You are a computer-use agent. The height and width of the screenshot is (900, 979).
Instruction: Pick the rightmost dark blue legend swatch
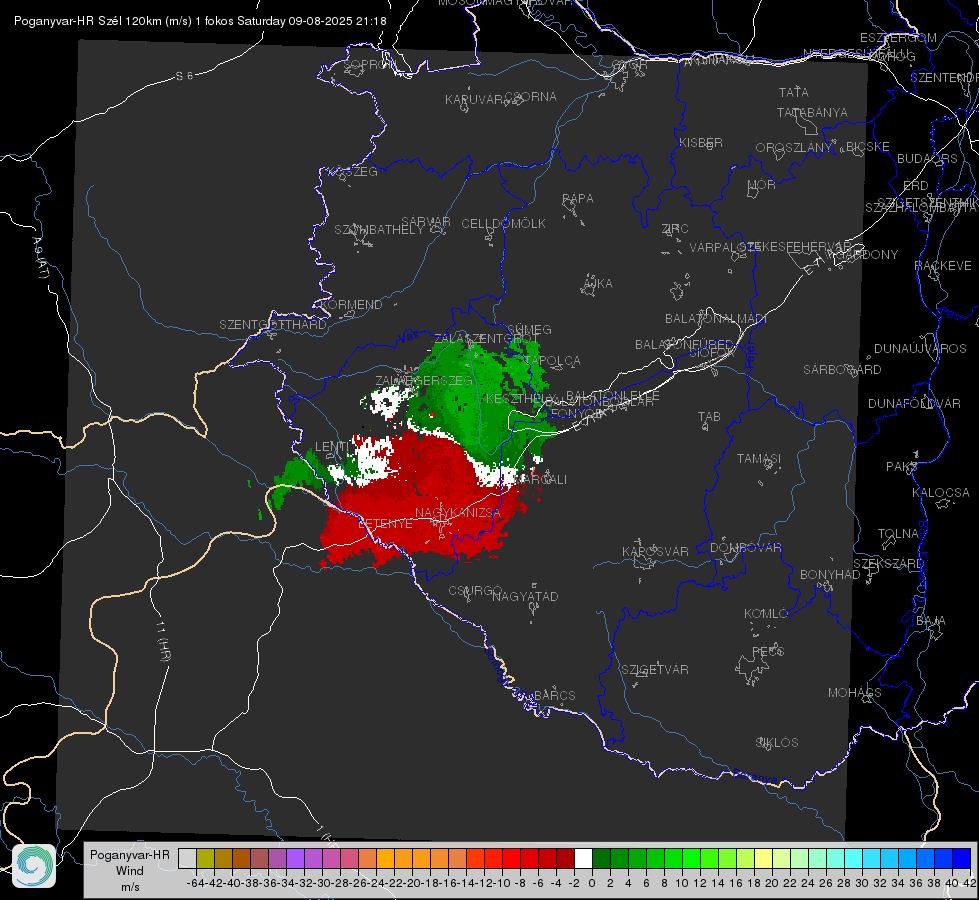click(x=962, y=858)
